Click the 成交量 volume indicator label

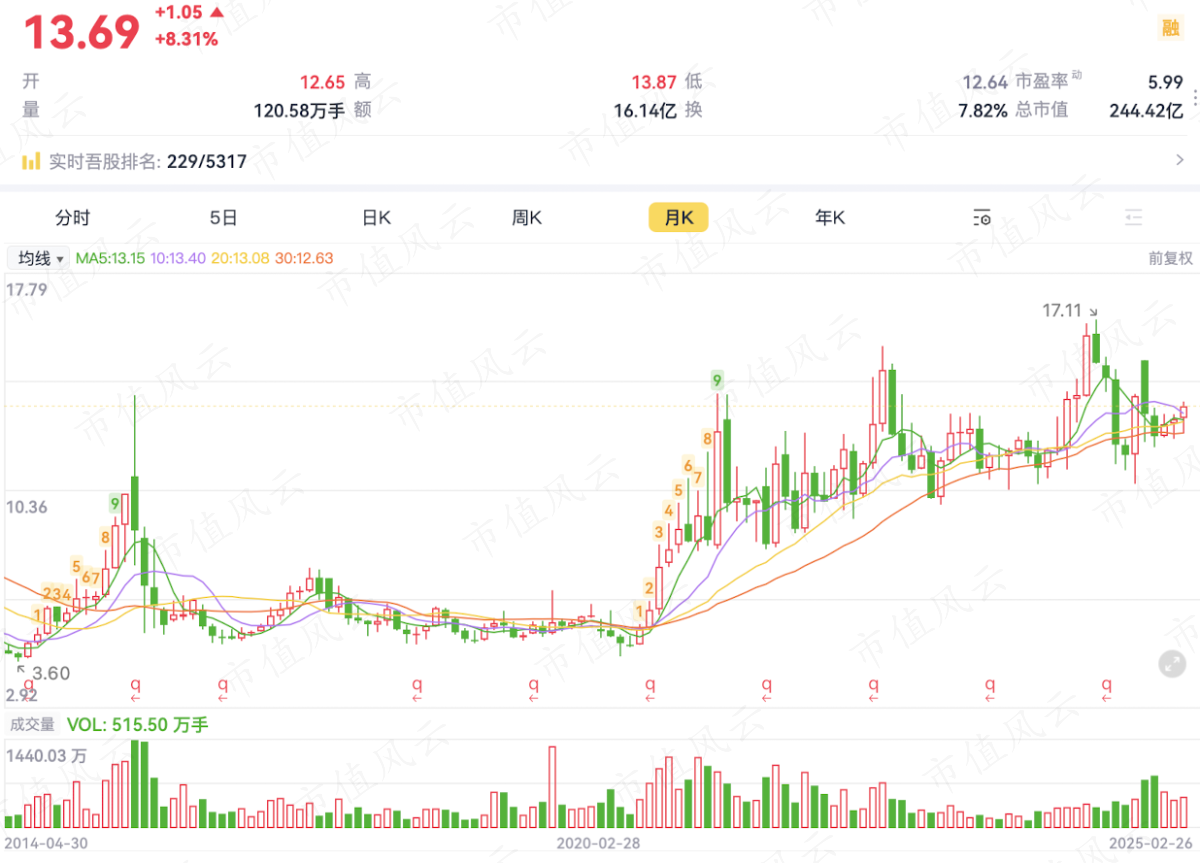click(x=32, y=725)
